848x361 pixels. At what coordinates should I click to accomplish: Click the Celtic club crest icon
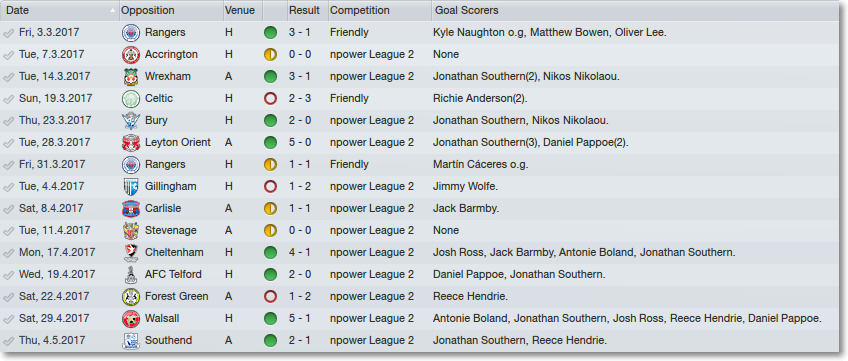coord(130,98)
